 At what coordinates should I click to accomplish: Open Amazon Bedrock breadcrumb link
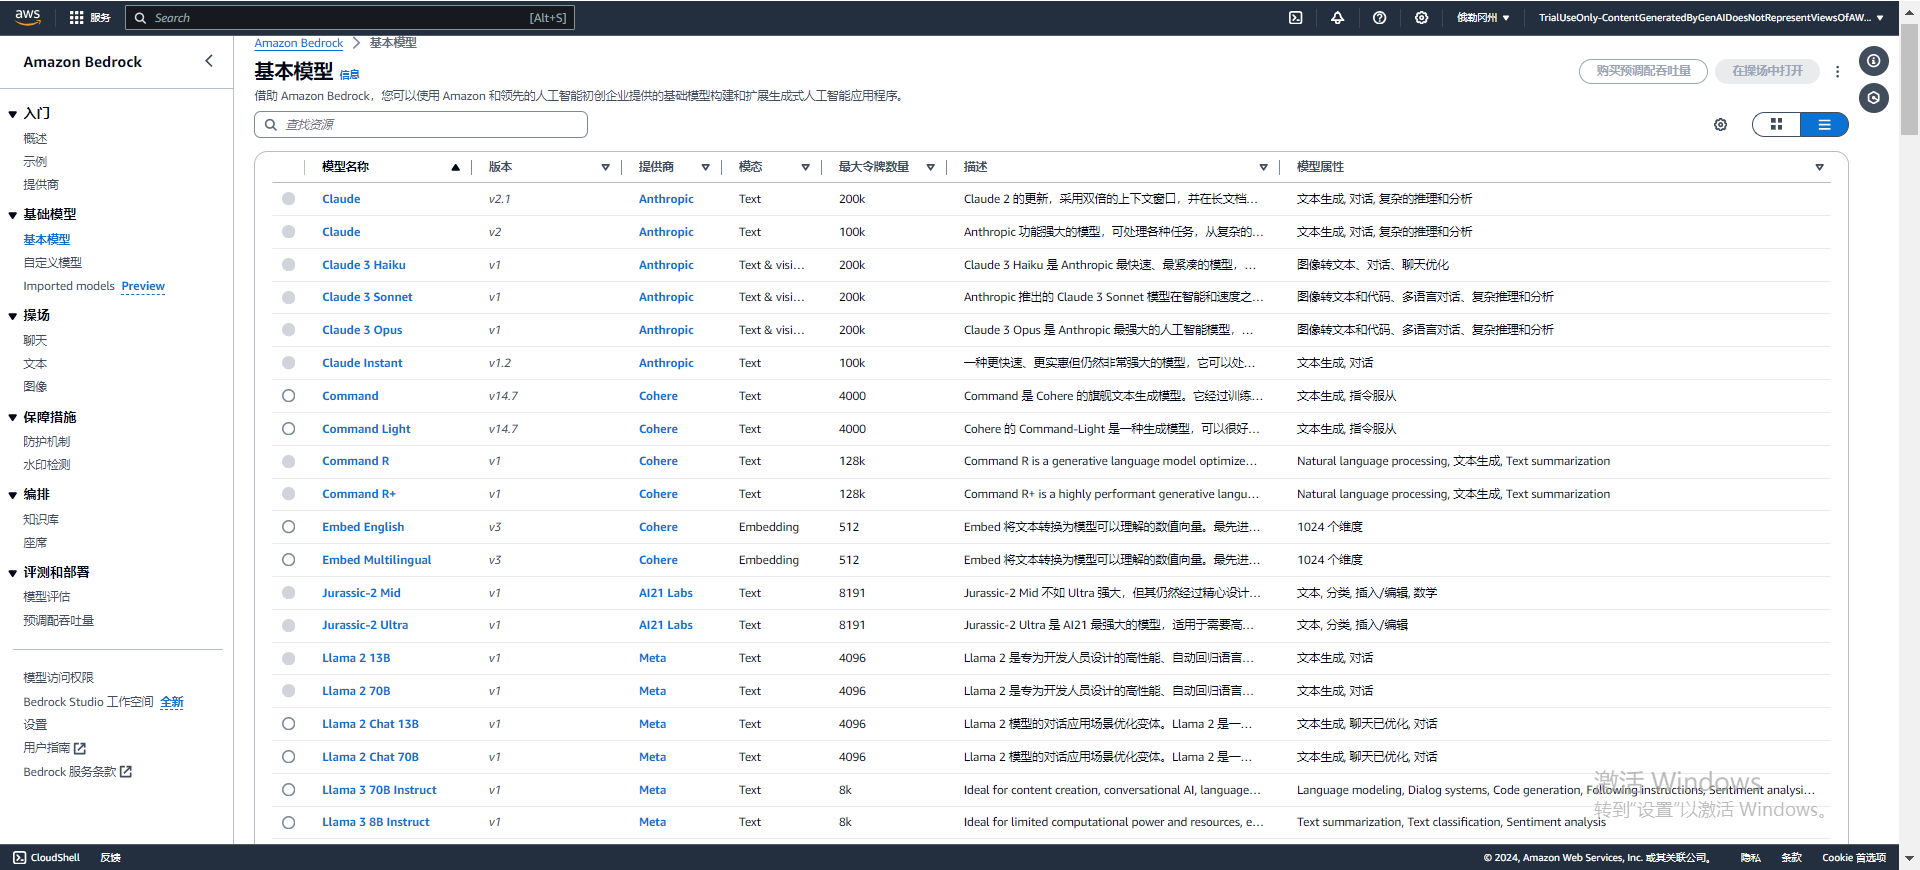pos(298,43)
